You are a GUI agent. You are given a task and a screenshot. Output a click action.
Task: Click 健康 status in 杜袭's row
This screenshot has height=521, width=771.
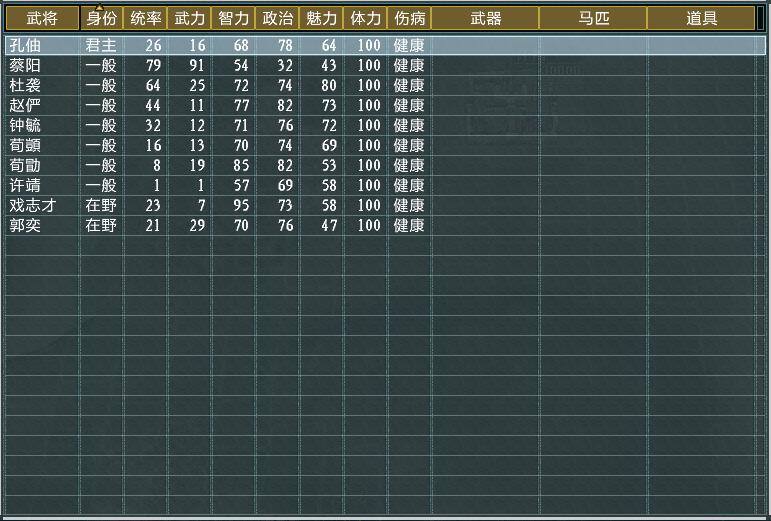[x=409, y=86]
